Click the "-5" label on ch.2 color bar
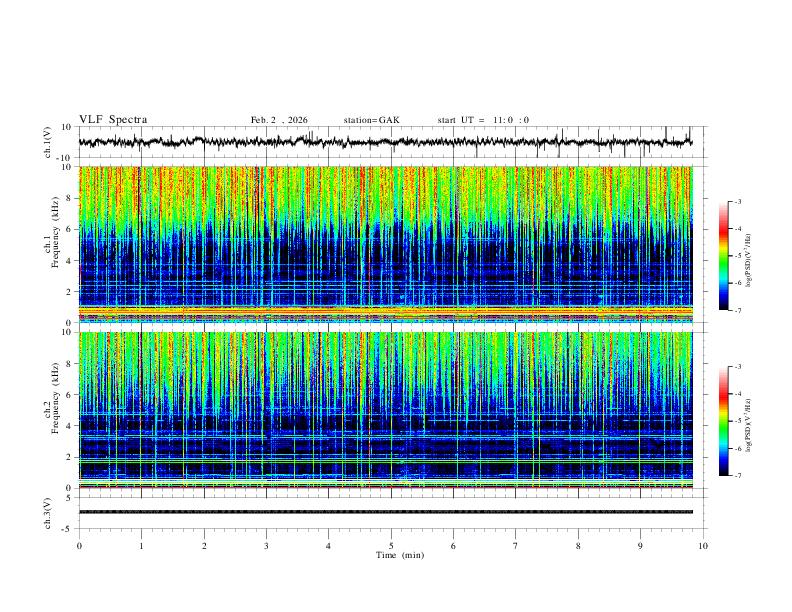 (x=738, y=421)
